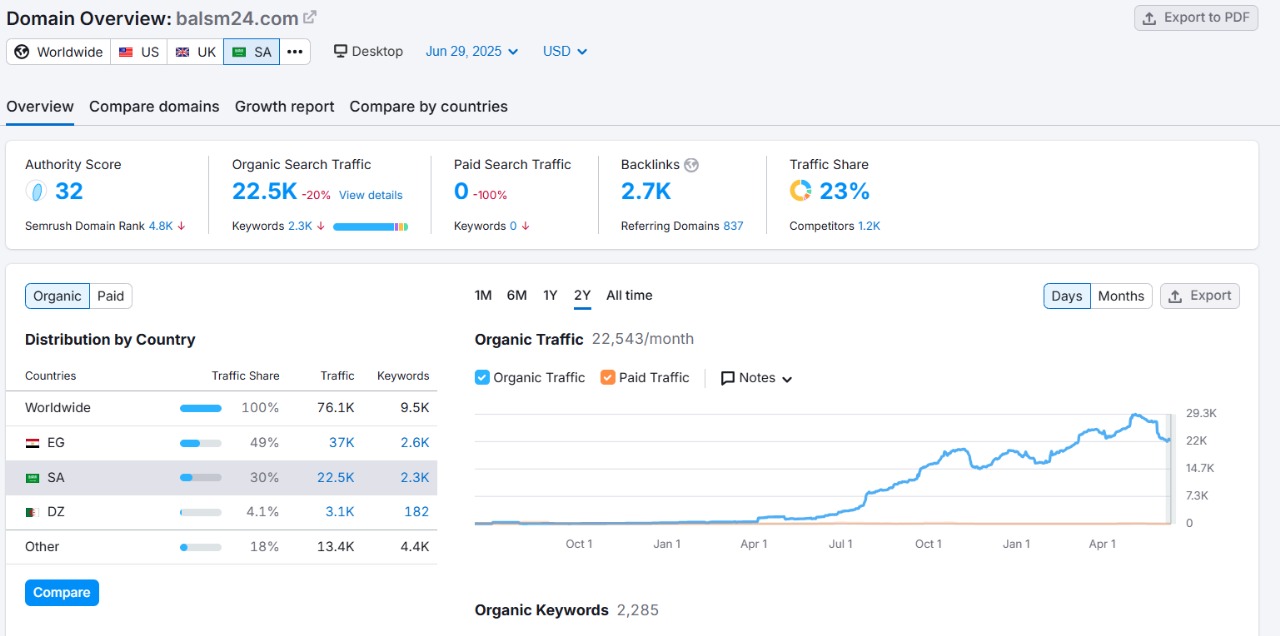Open View details for Organic Search Traffic

click(371, 195)
